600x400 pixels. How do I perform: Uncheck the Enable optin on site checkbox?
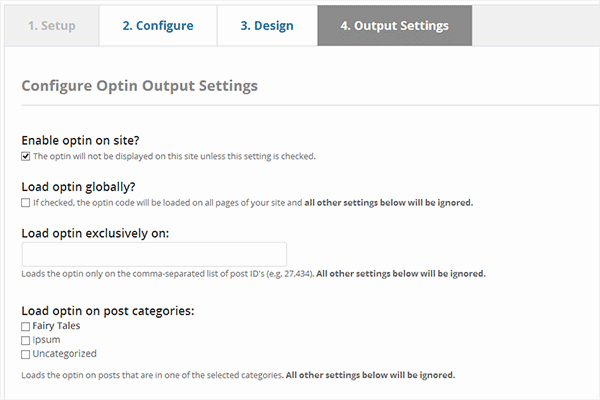pyautogui.click(x=26, y=157)
